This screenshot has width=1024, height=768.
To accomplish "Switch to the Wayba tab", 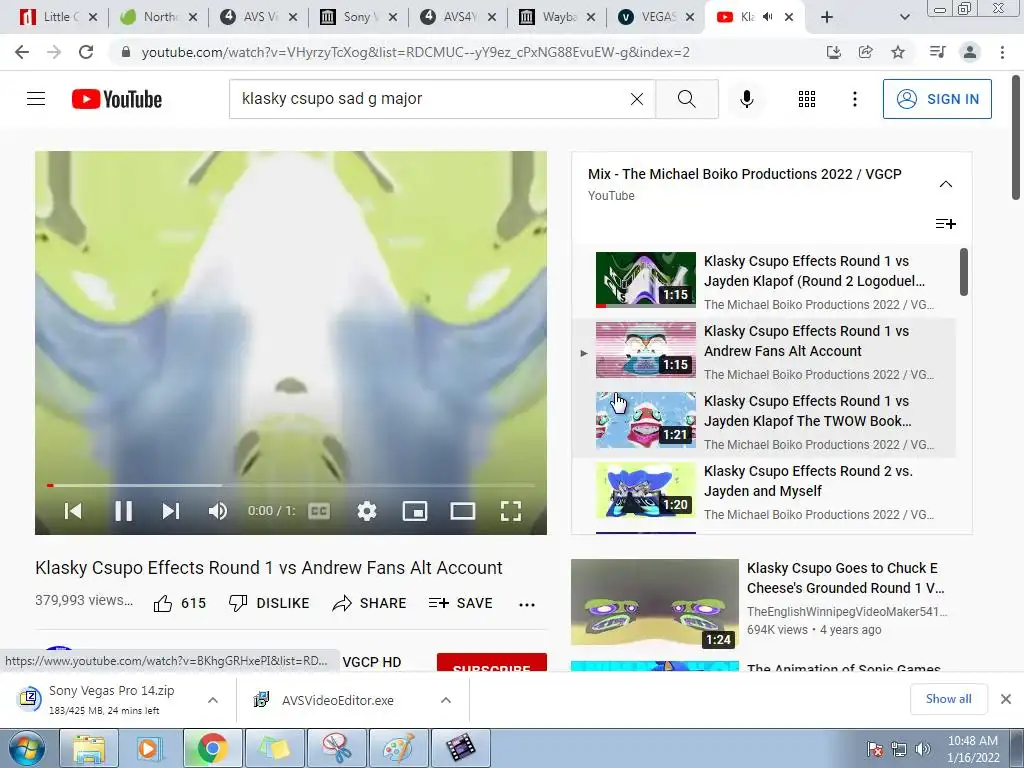I will pos(558,17).
